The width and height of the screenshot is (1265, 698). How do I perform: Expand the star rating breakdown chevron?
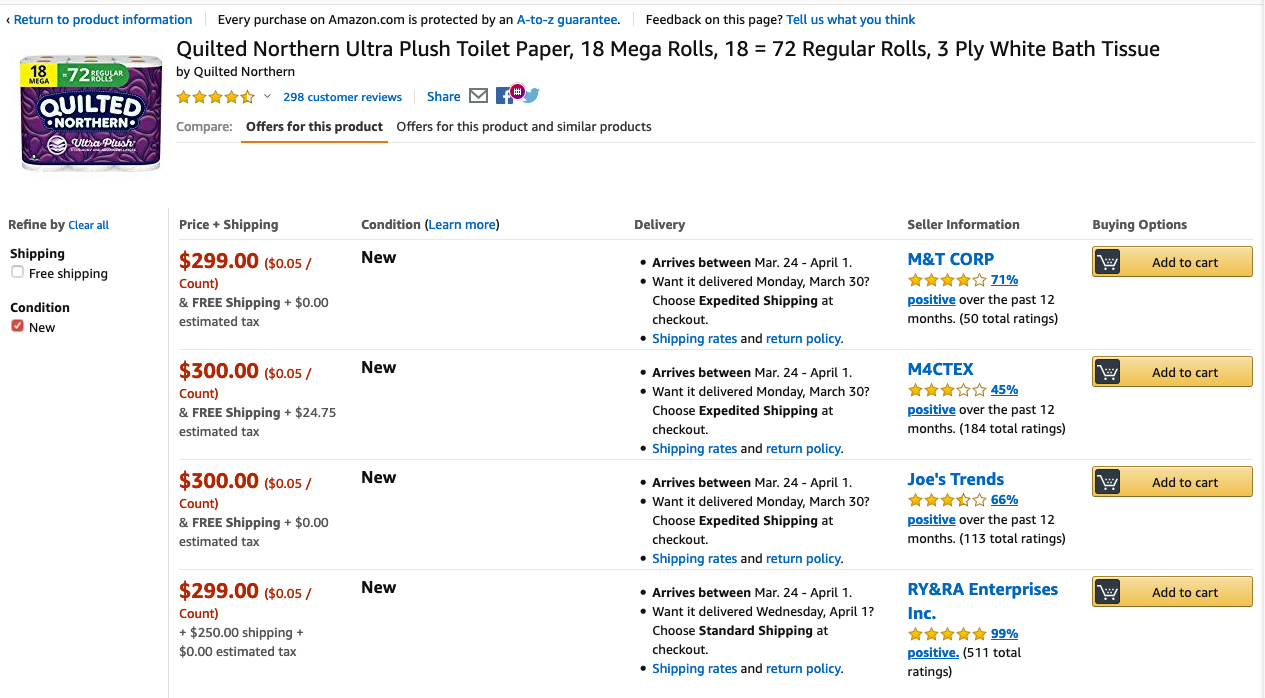point(267,97)
